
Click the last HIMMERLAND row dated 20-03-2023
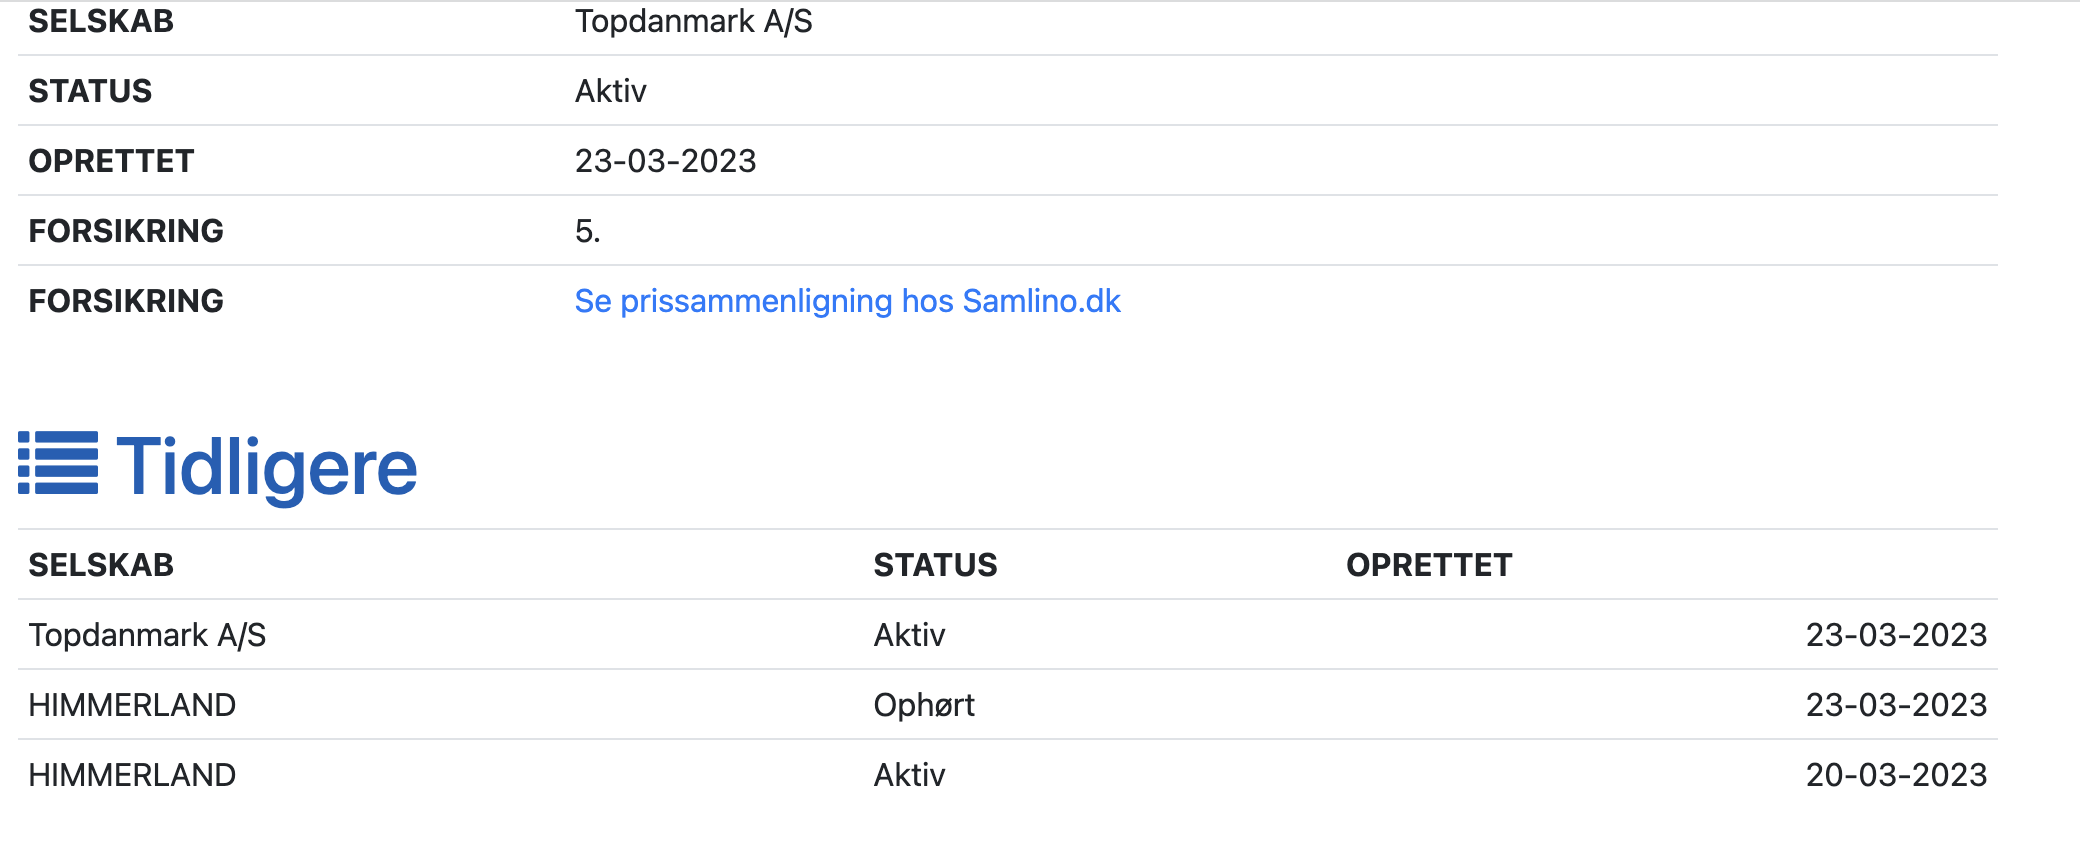pos(1008,775)
